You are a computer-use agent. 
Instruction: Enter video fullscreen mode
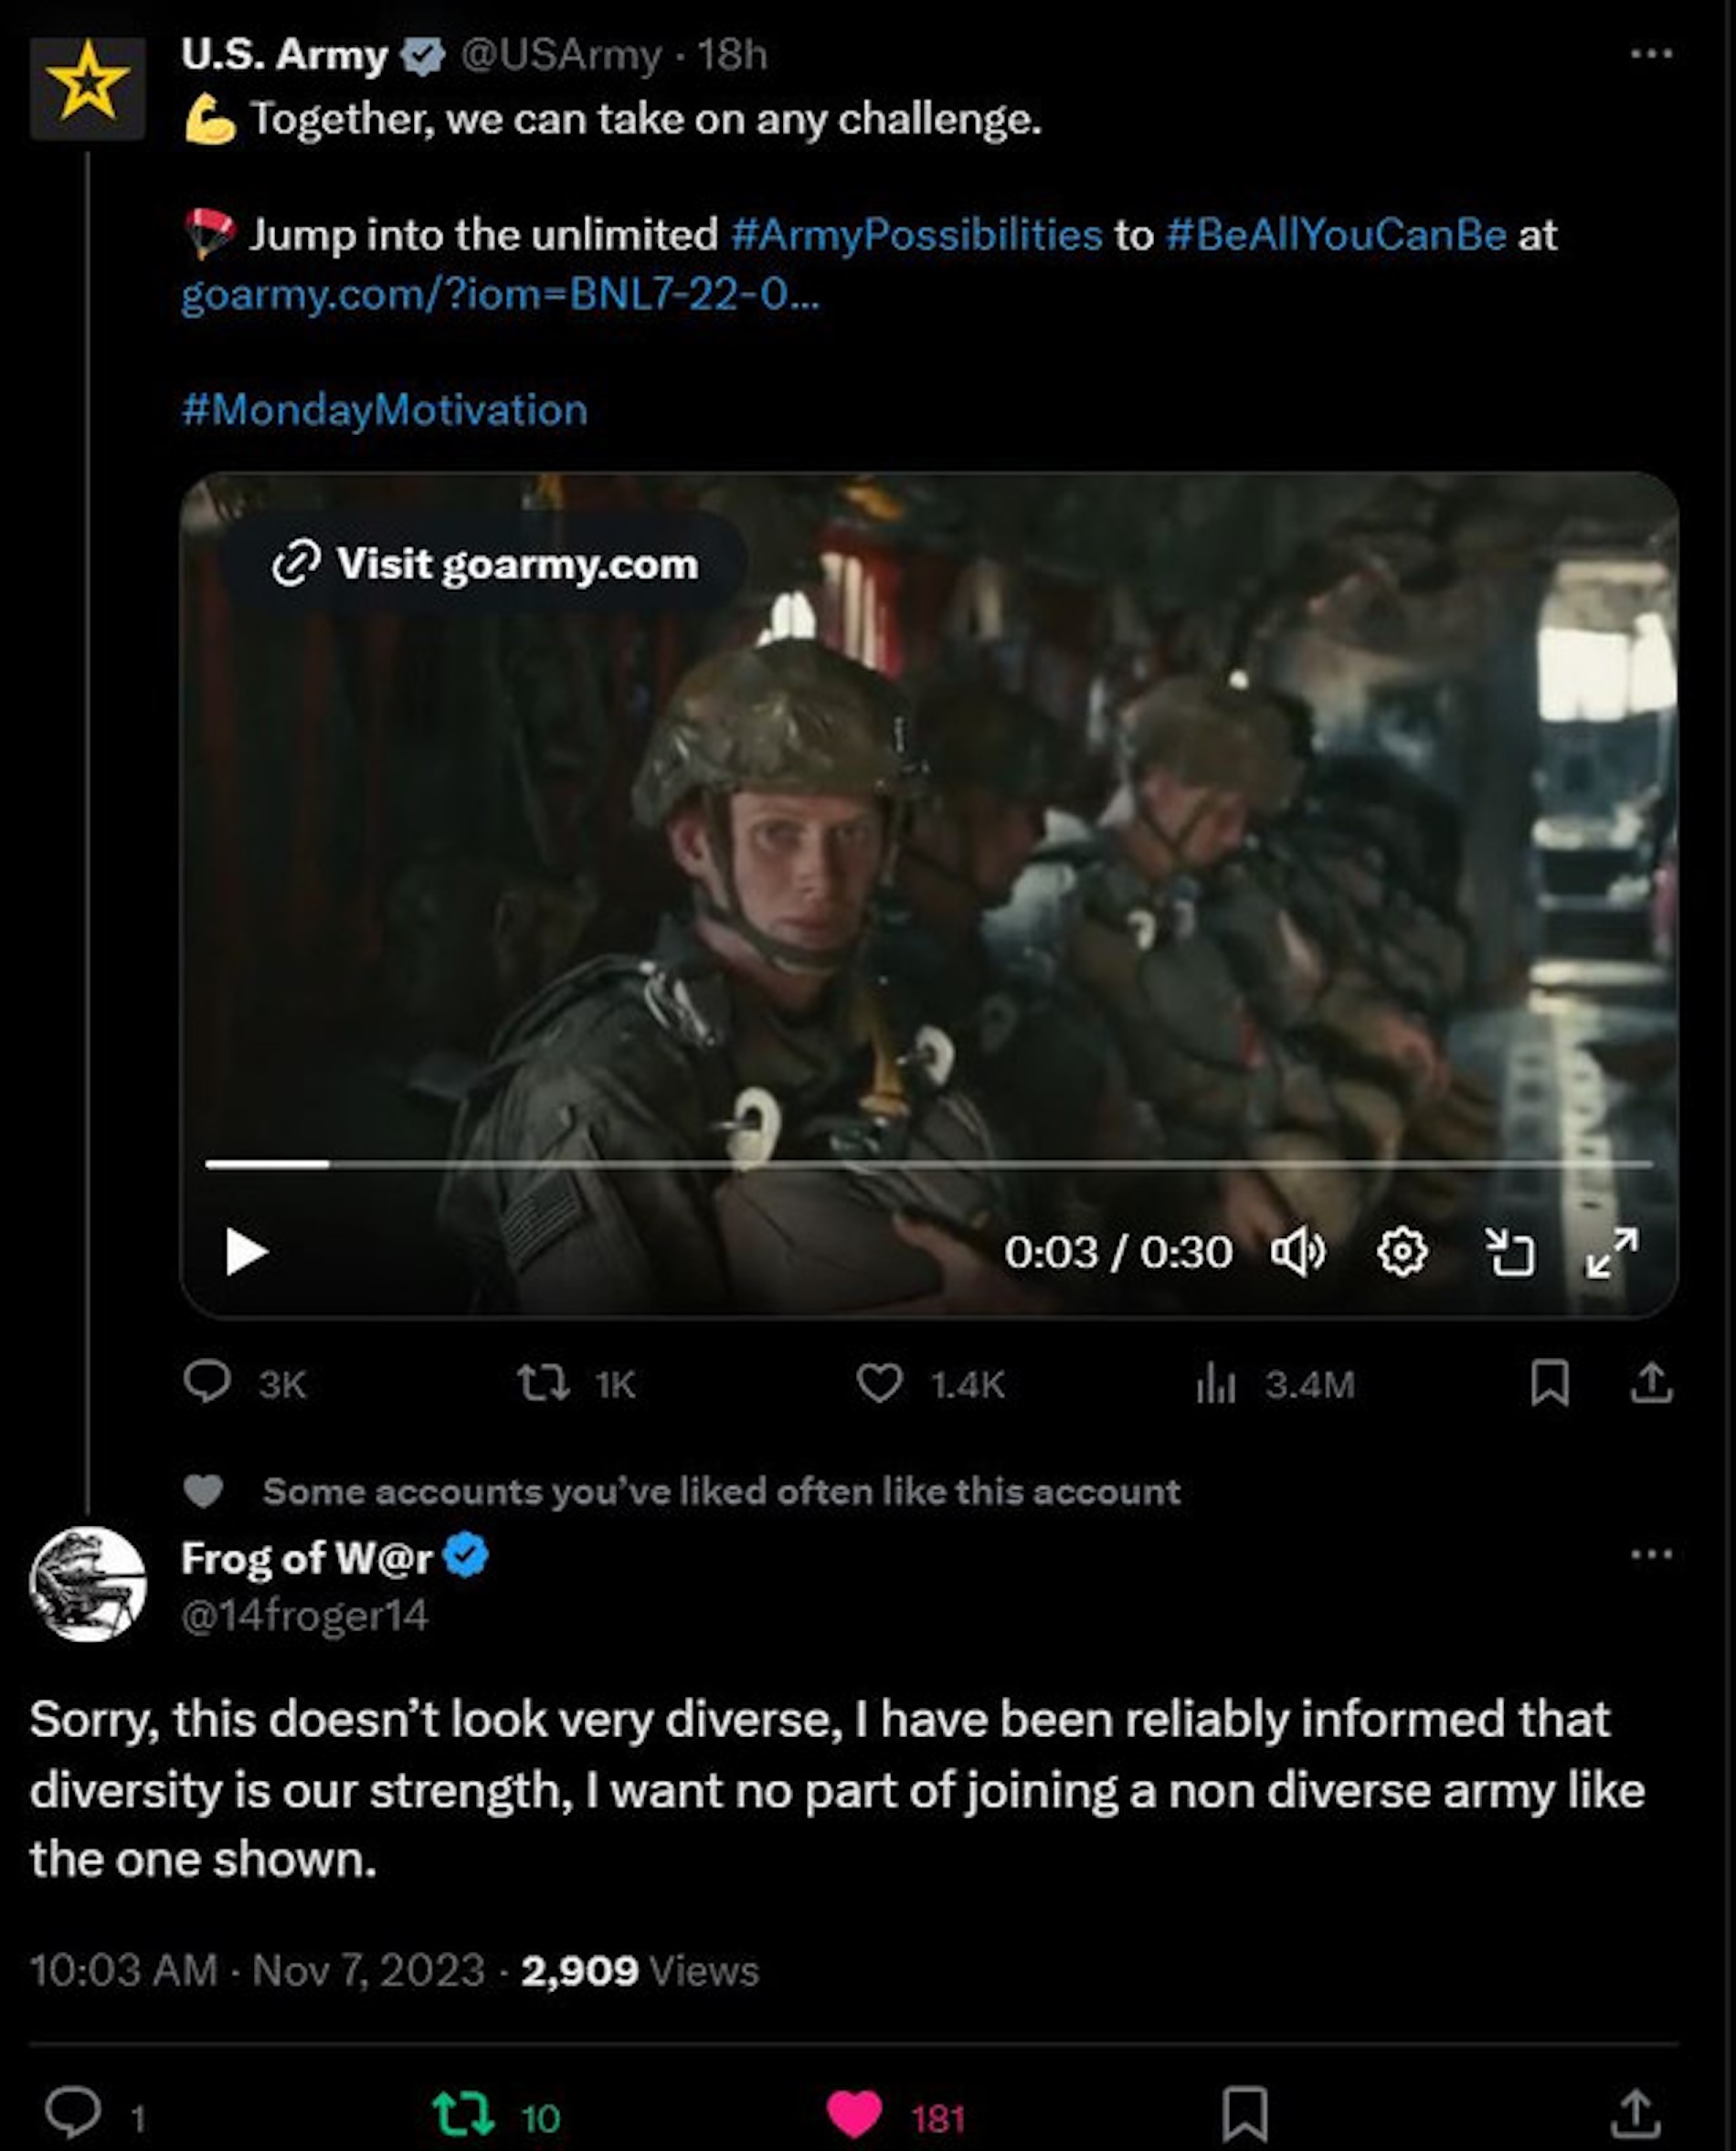tap(1611, 1252)
